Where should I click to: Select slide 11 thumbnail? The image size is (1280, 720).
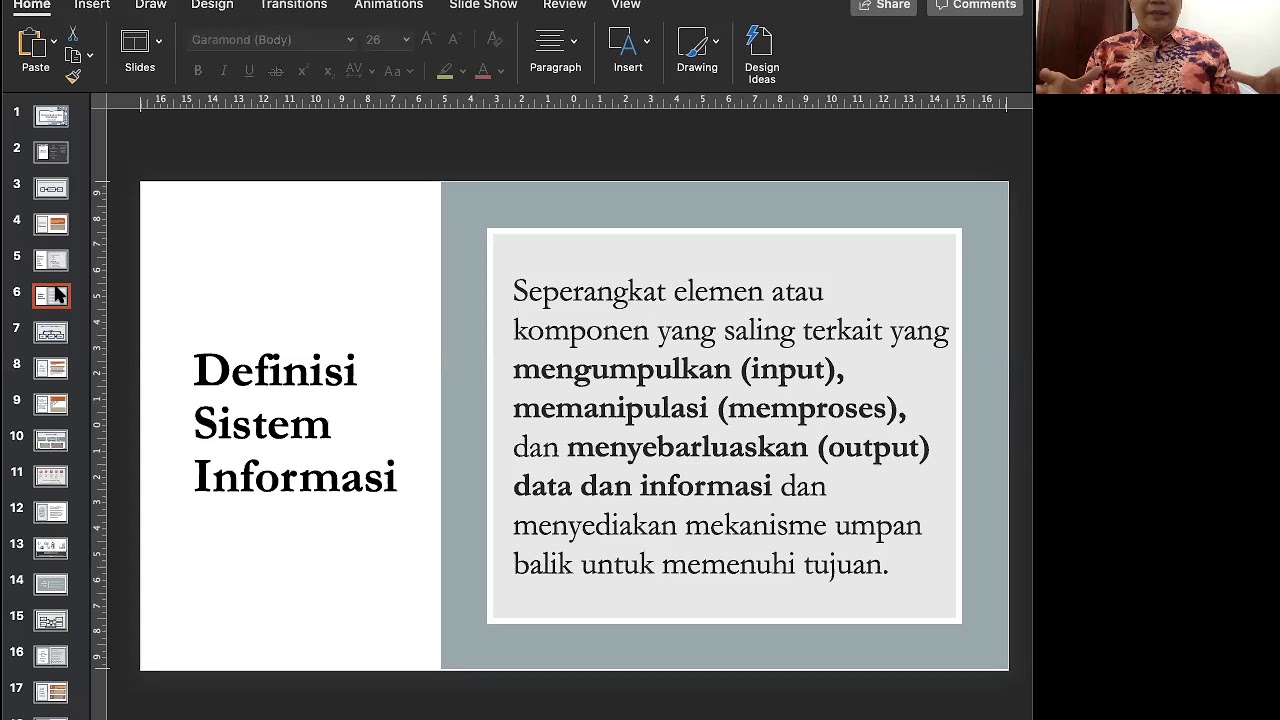pyautogui.click(x=51, y=476)
